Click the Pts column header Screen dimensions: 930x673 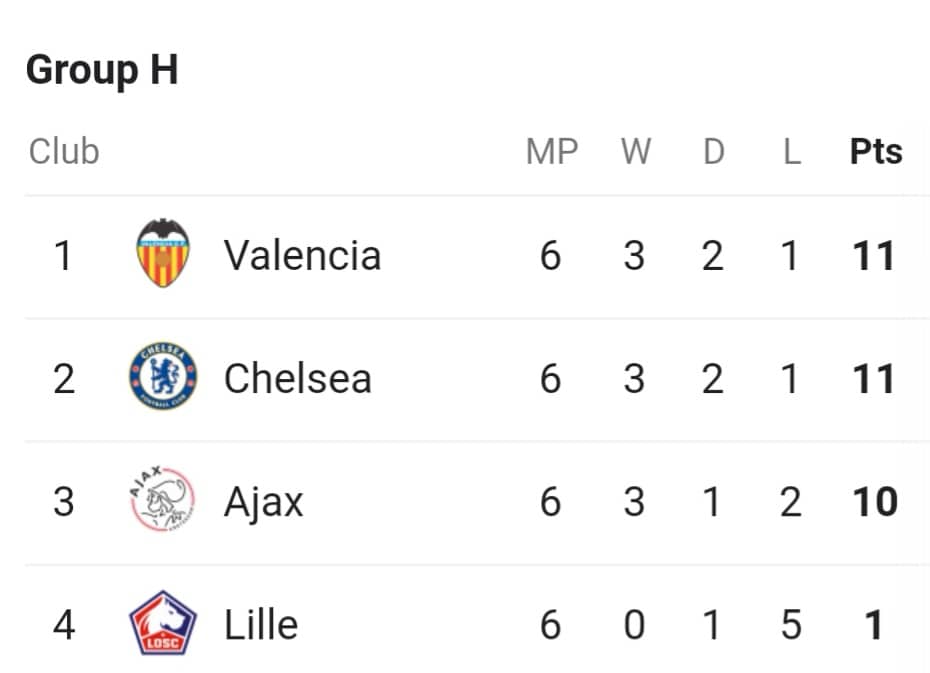pos(876,151)
